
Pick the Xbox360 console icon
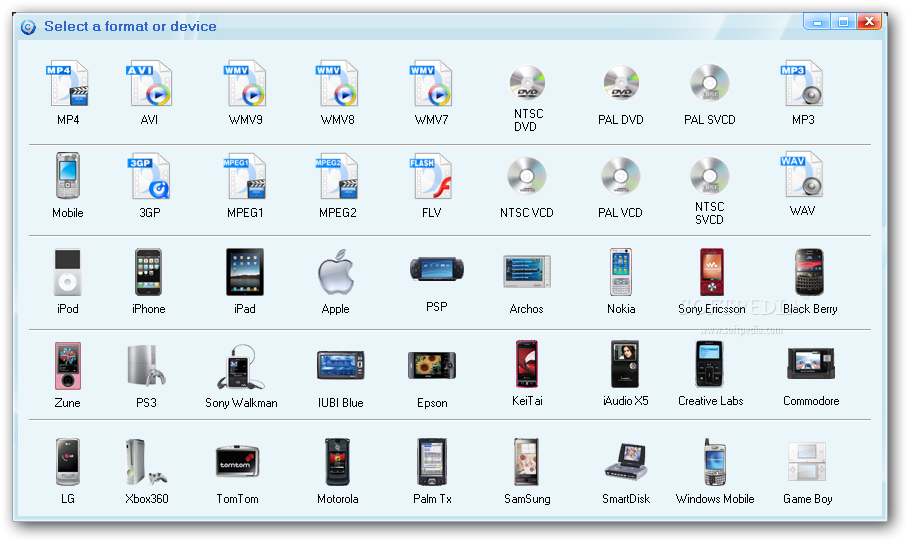click(147, 462)
